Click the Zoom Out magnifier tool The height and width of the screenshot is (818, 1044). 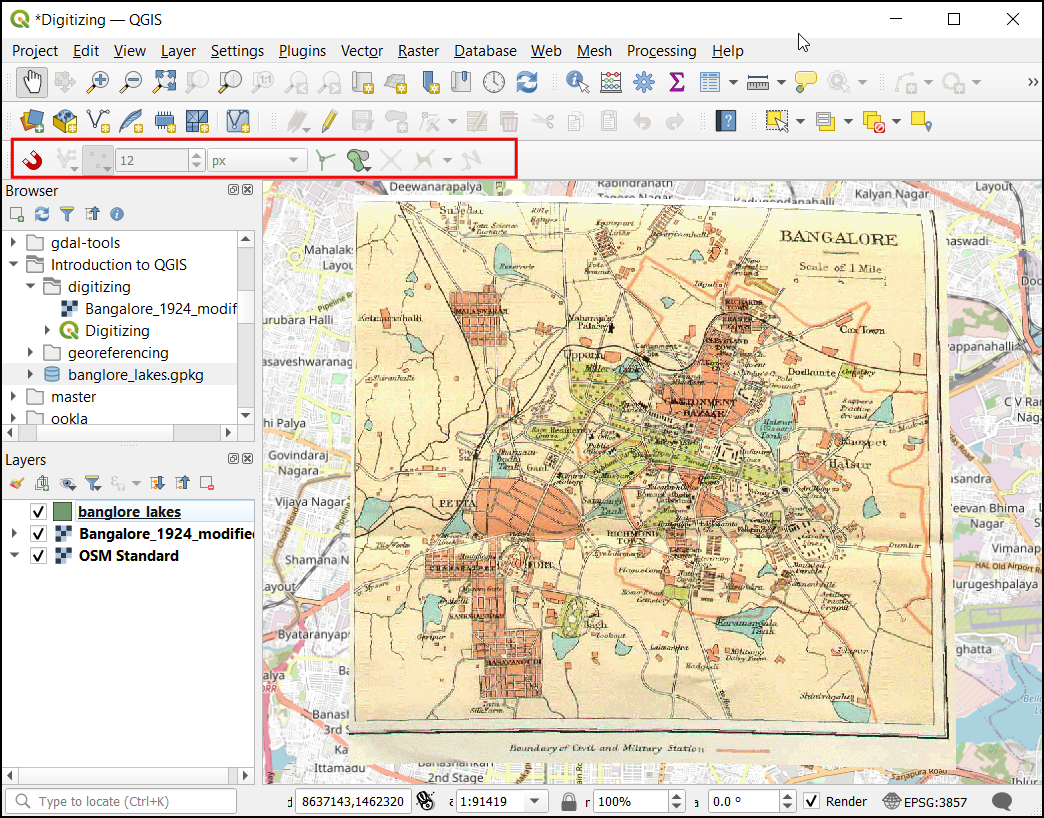[x=130, y=83]
